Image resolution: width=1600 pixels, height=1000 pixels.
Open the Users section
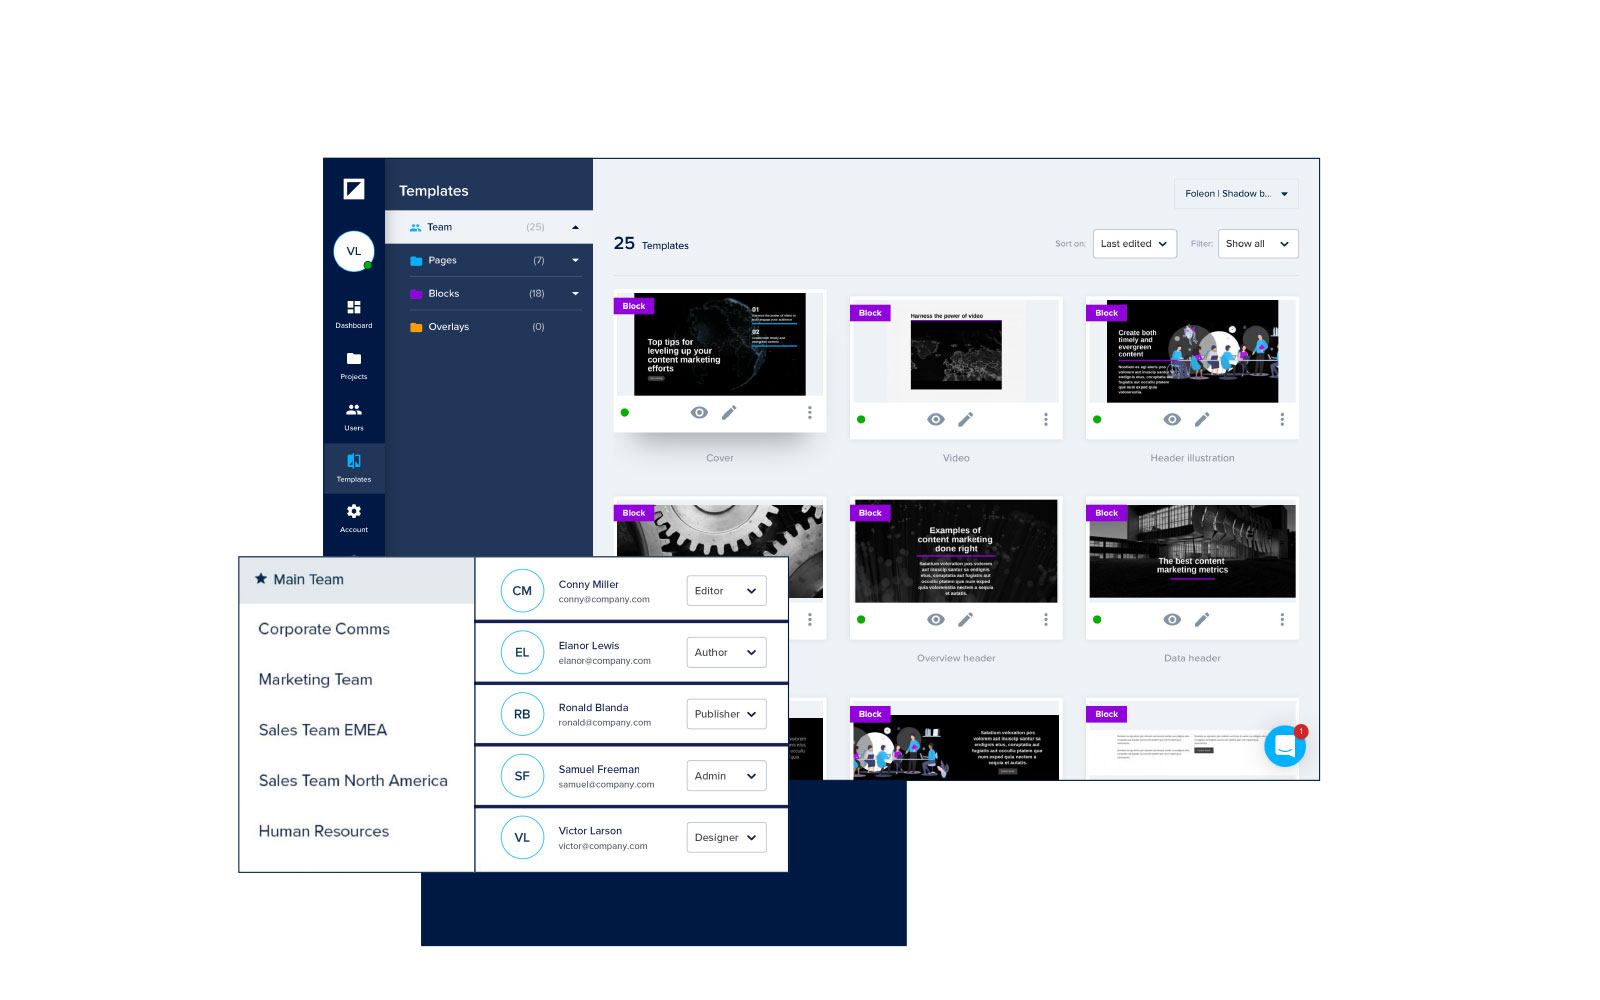[x=354, y=416]
